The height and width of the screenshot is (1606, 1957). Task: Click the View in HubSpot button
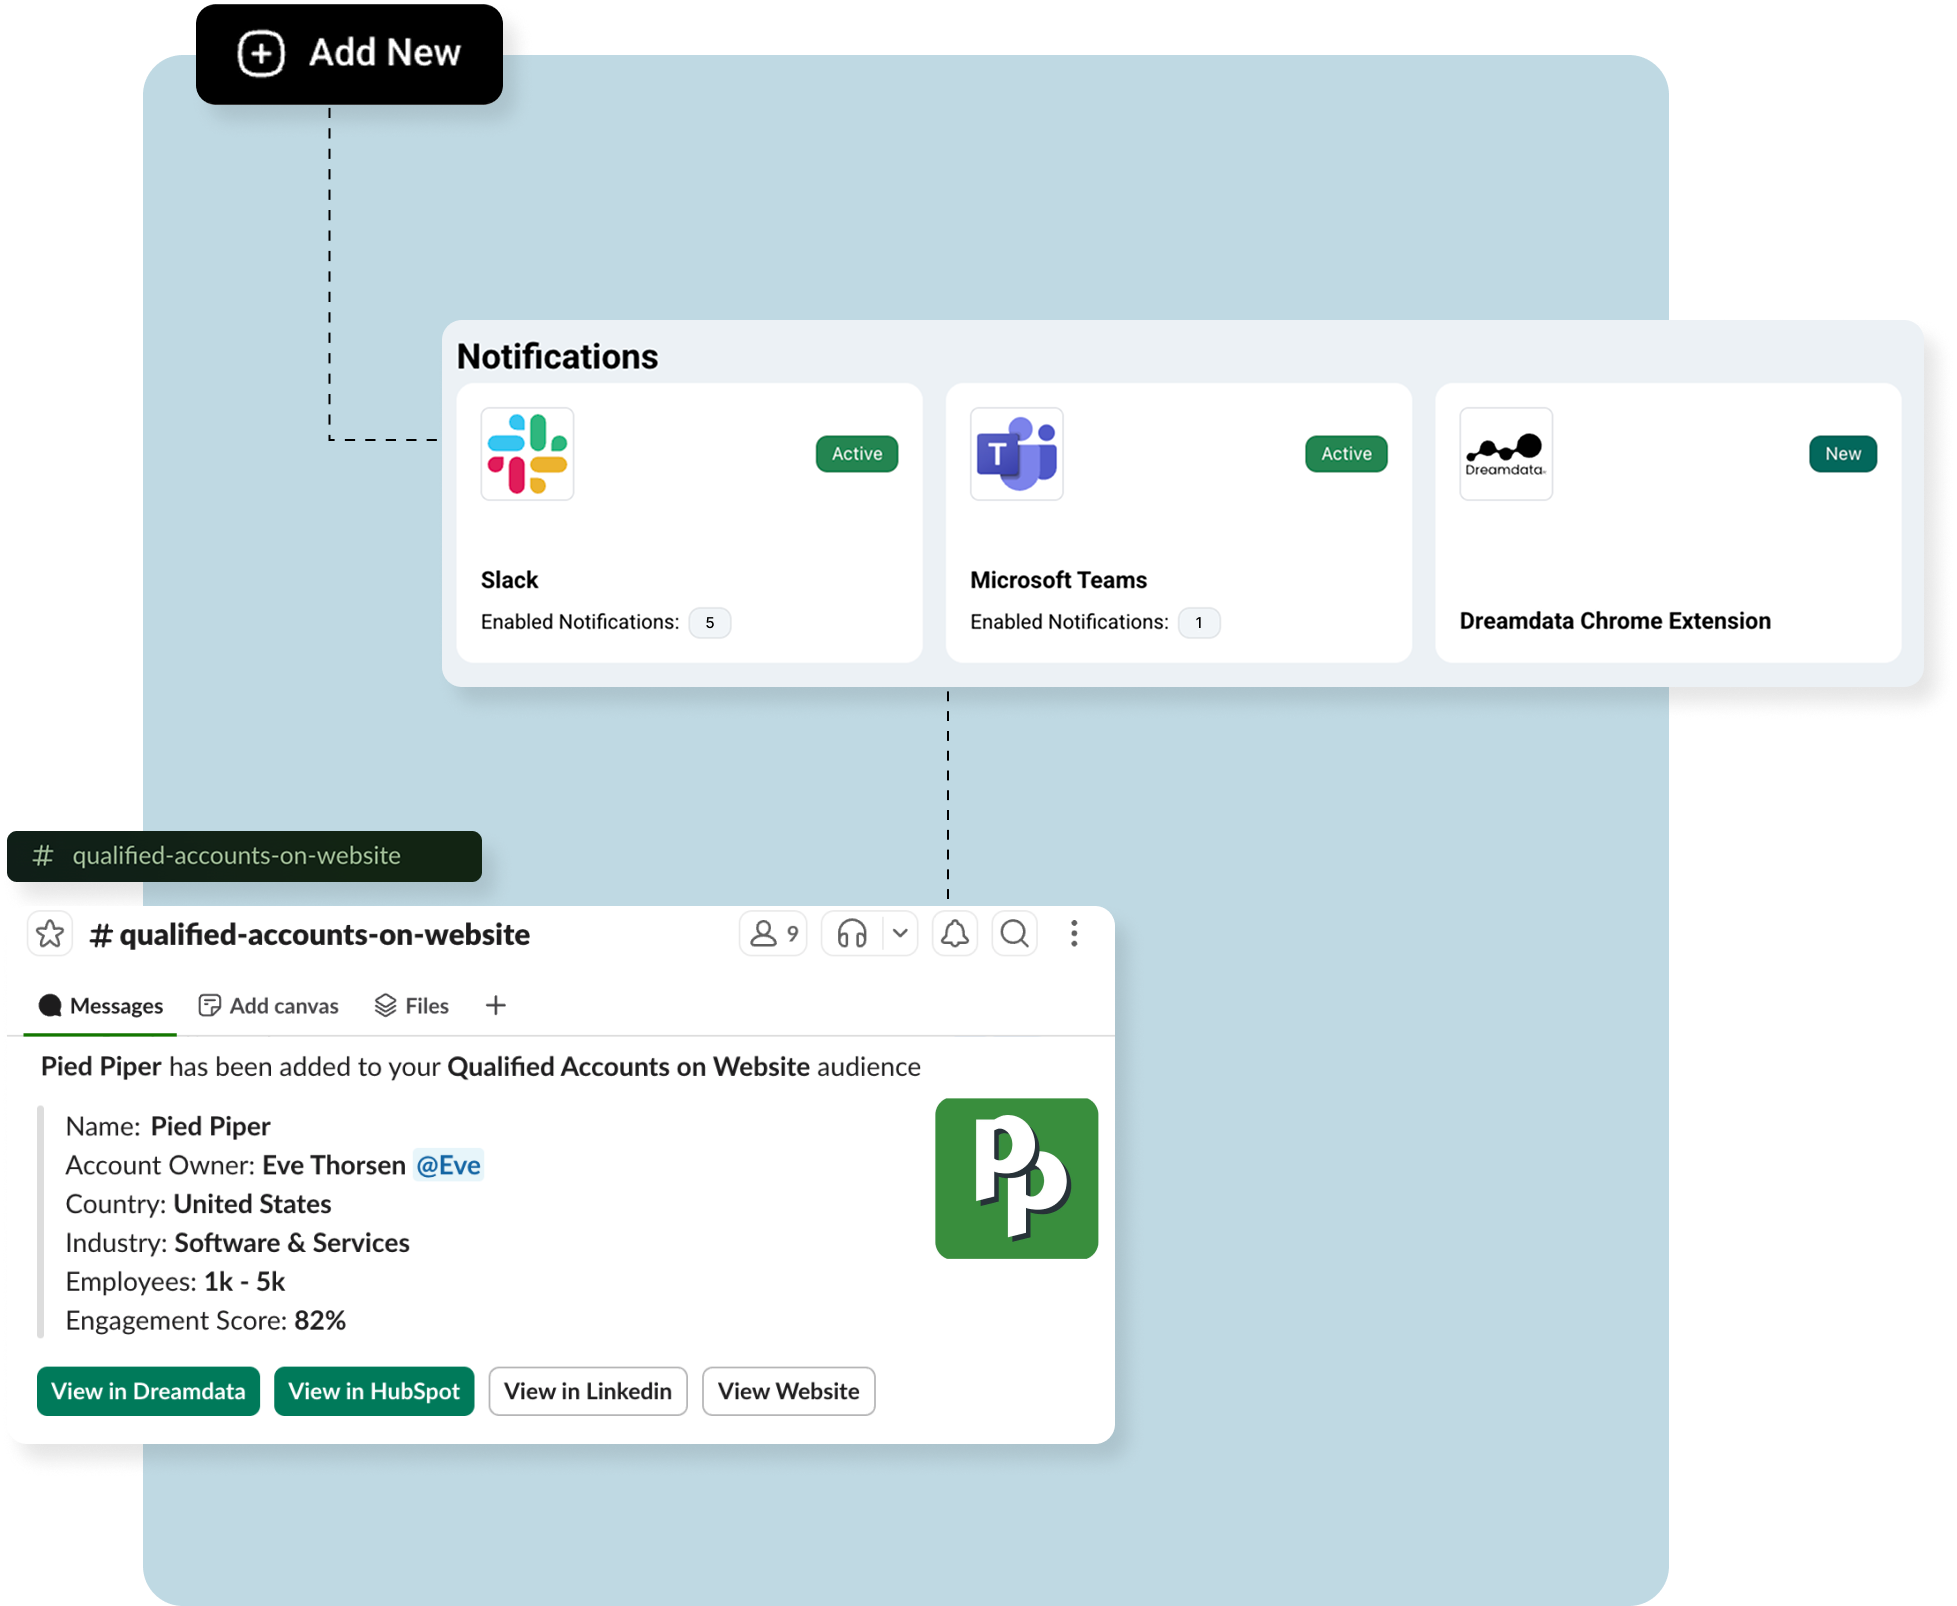374,1391
